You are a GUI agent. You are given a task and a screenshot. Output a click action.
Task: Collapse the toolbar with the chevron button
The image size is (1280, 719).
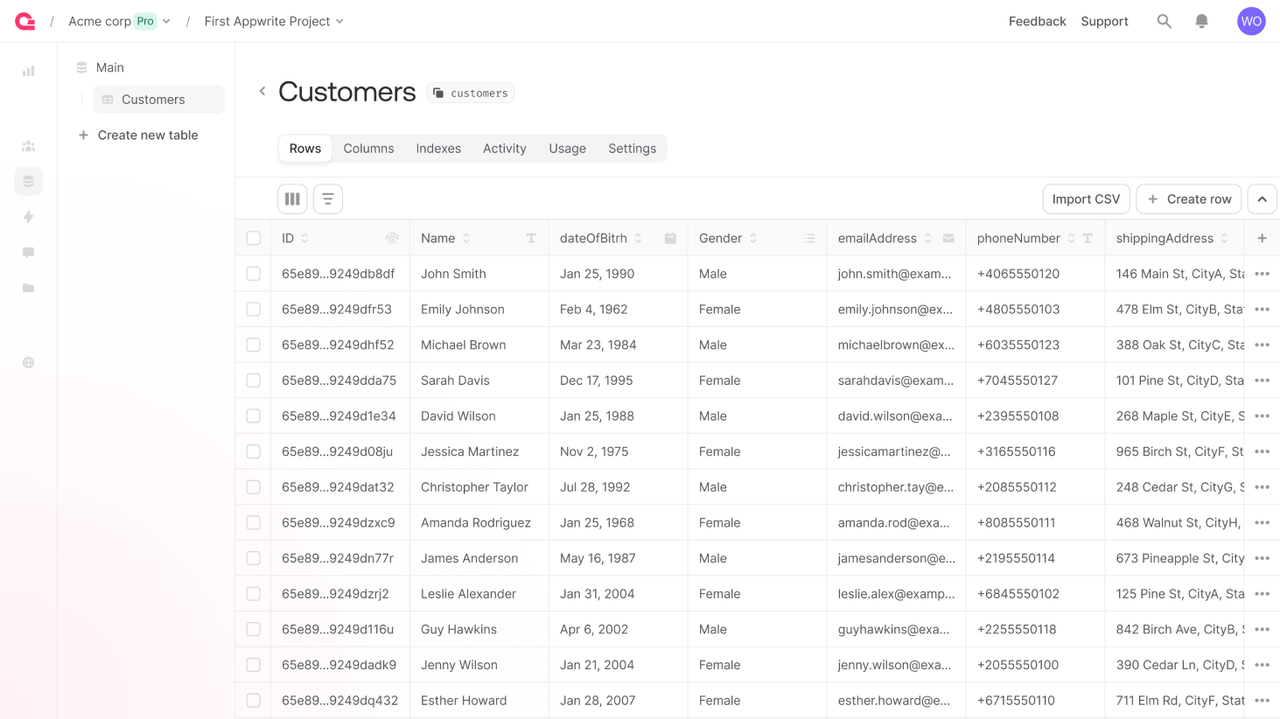[1261, 199]
